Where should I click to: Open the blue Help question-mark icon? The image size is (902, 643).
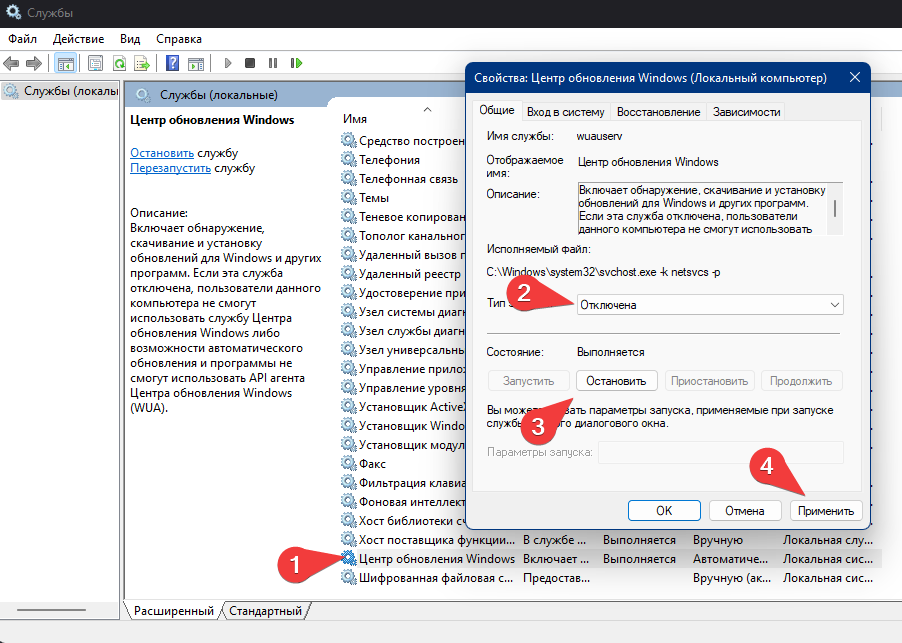click(x=172, y=63)
